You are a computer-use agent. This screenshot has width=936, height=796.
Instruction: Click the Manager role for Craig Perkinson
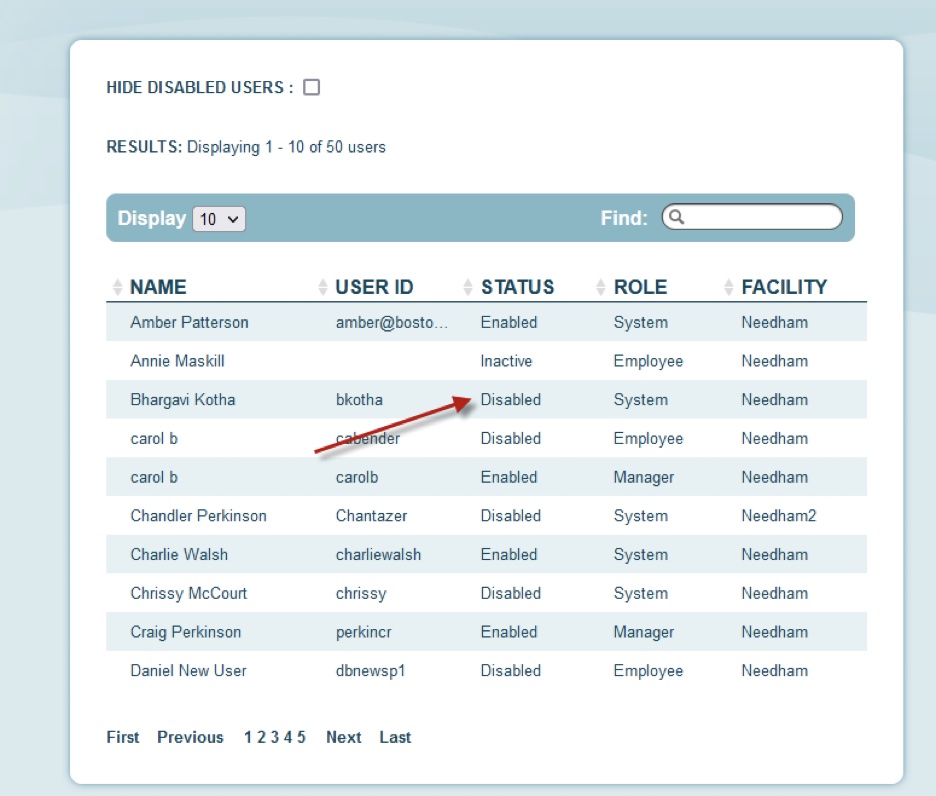pyautogui.click(x=644, y=632)
